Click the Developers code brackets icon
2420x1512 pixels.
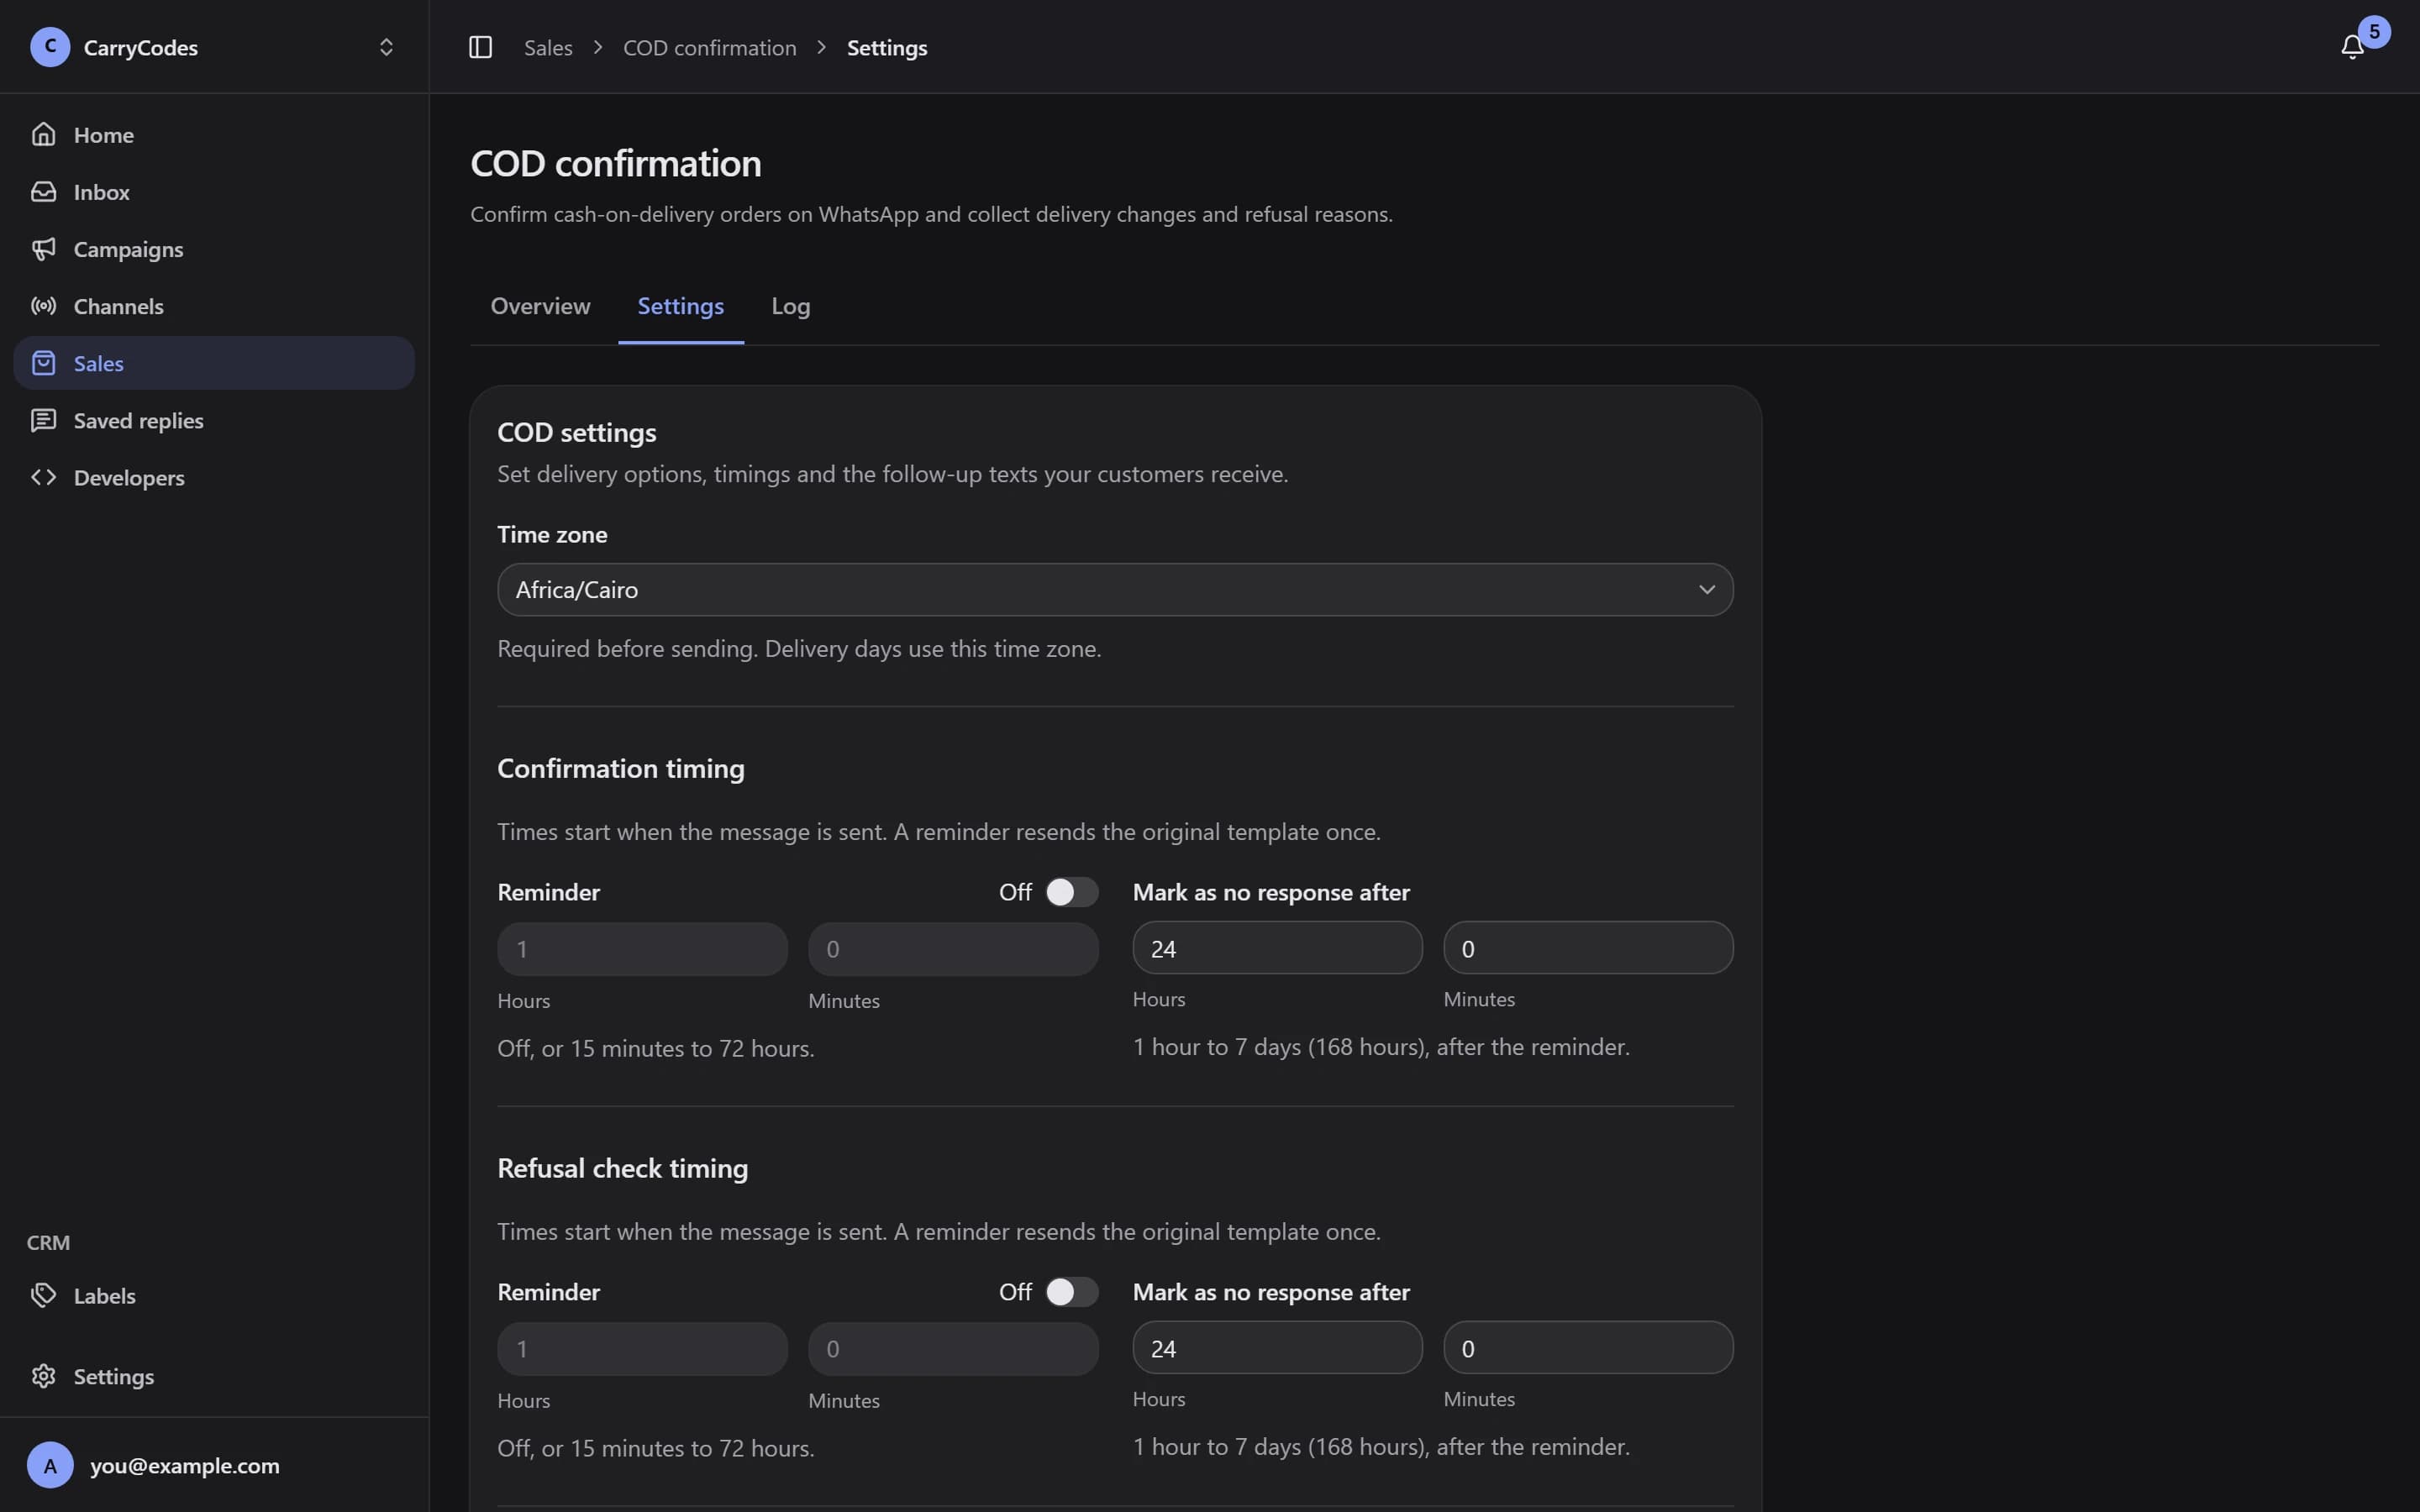tap(43, 477)
